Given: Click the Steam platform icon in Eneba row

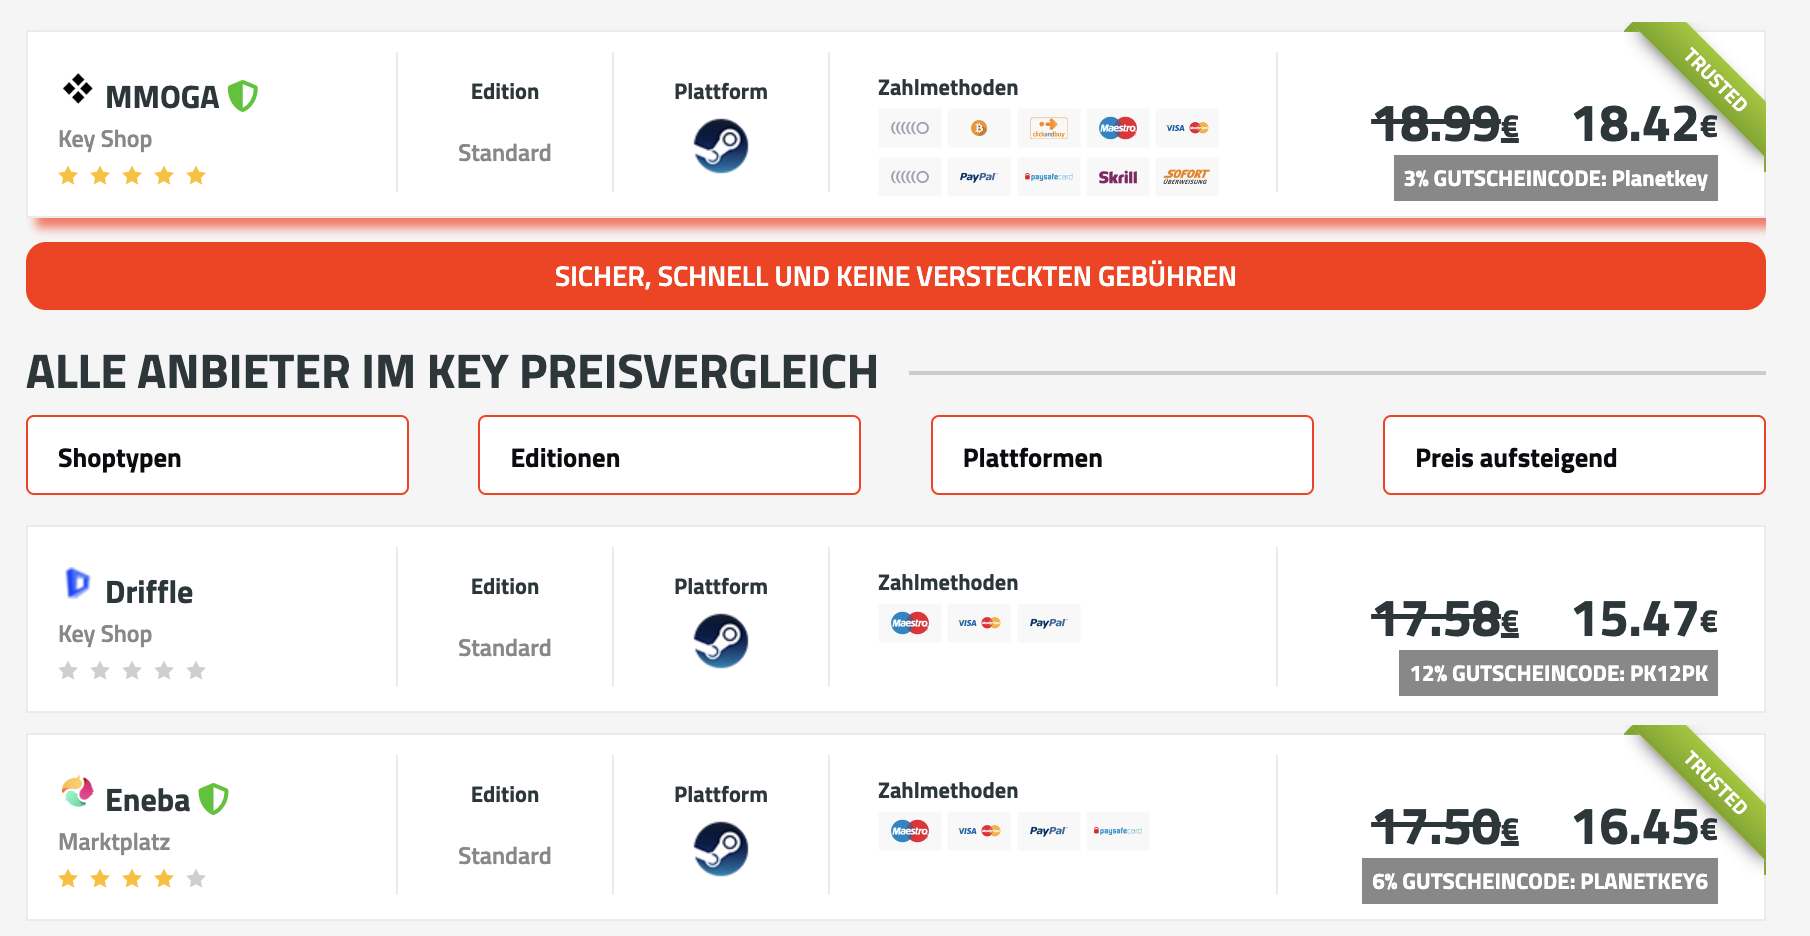Looking at the screenshot, I should (721, 849).
